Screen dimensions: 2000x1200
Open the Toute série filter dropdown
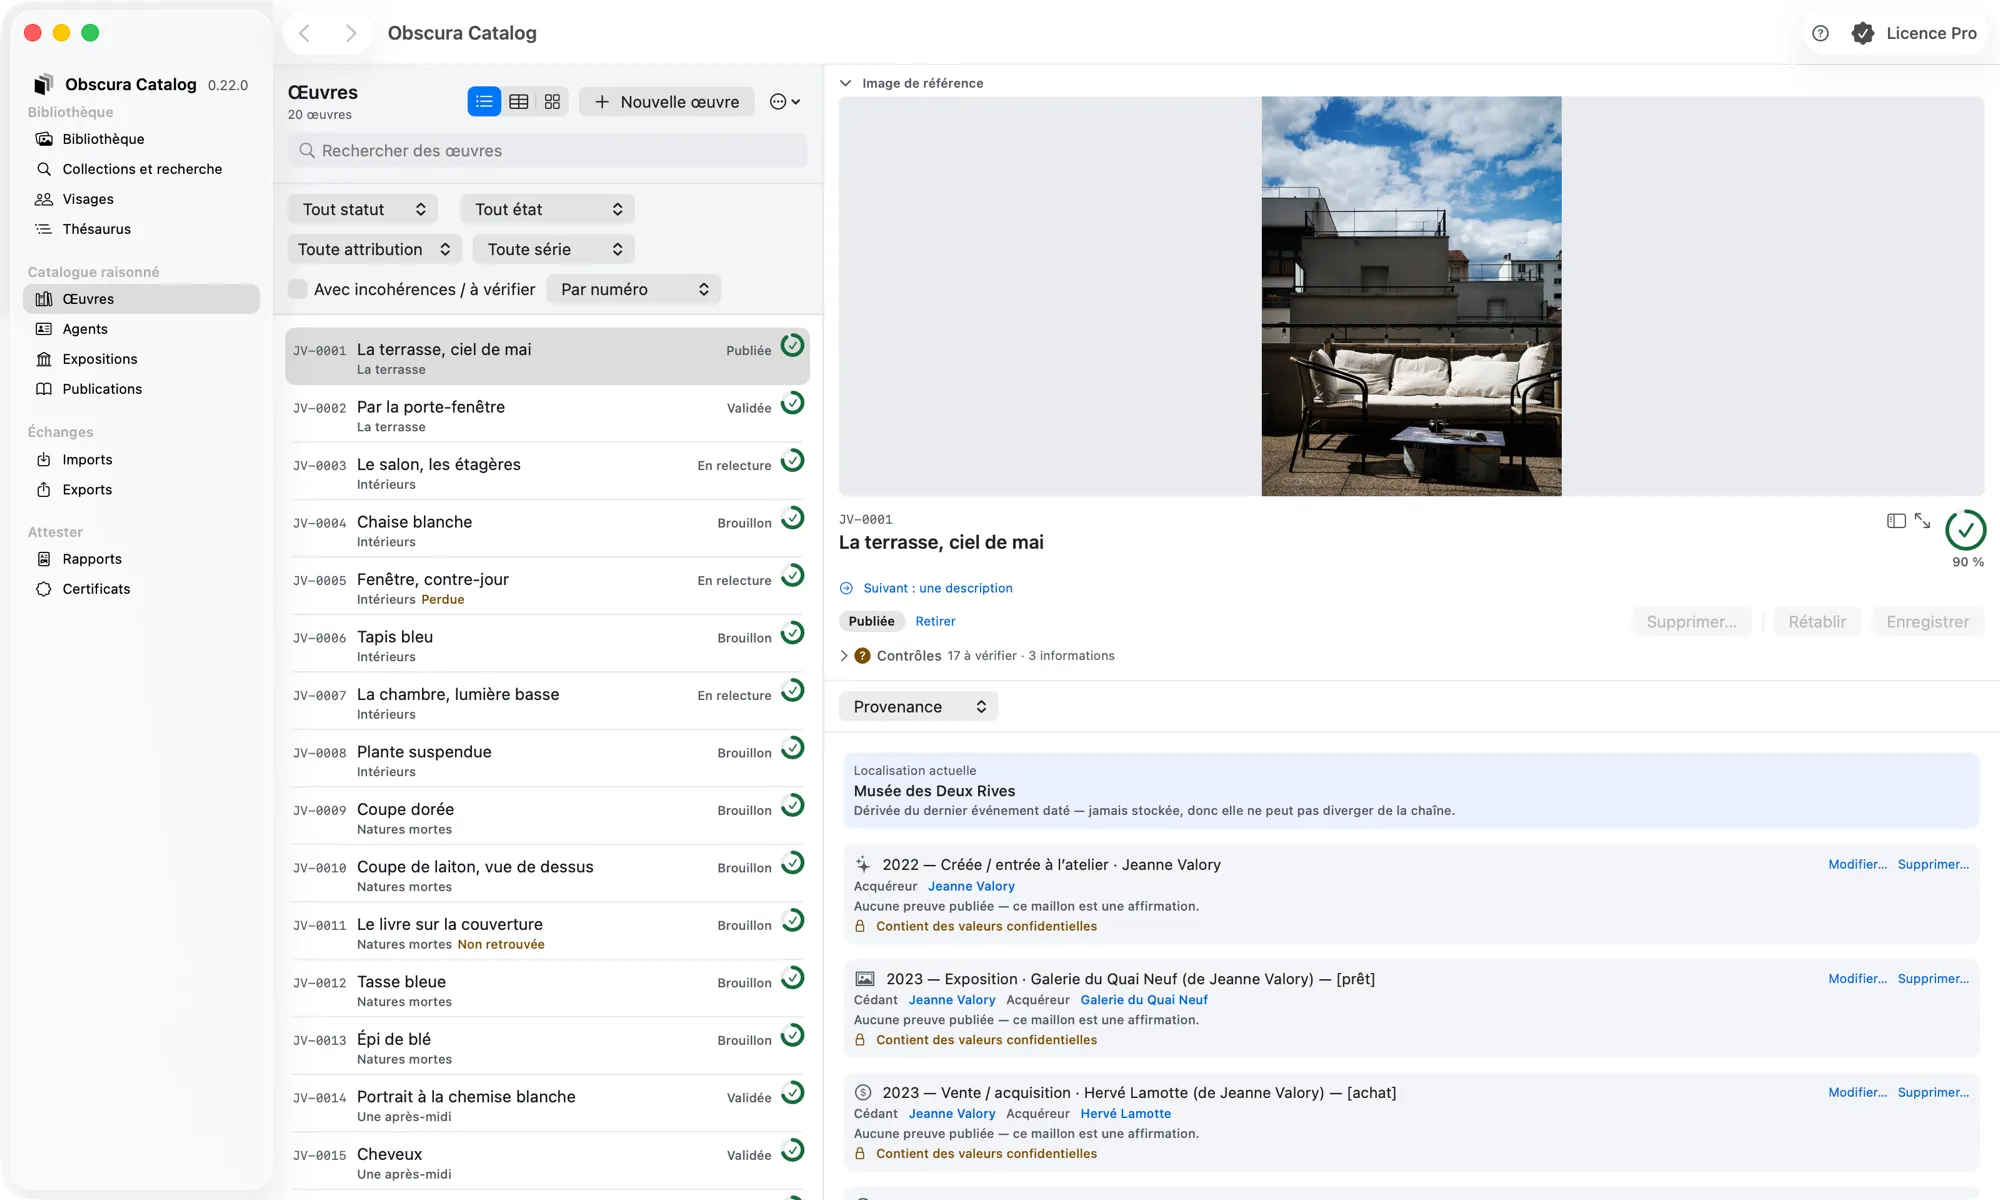coord(554,249)
